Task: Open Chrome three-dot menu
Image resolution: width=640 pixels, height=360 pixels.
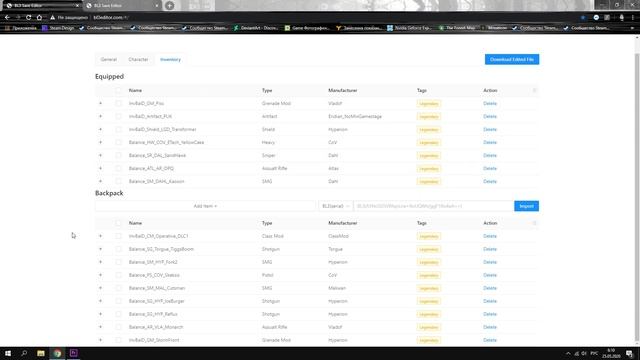Action: click(x=633, y=18)
